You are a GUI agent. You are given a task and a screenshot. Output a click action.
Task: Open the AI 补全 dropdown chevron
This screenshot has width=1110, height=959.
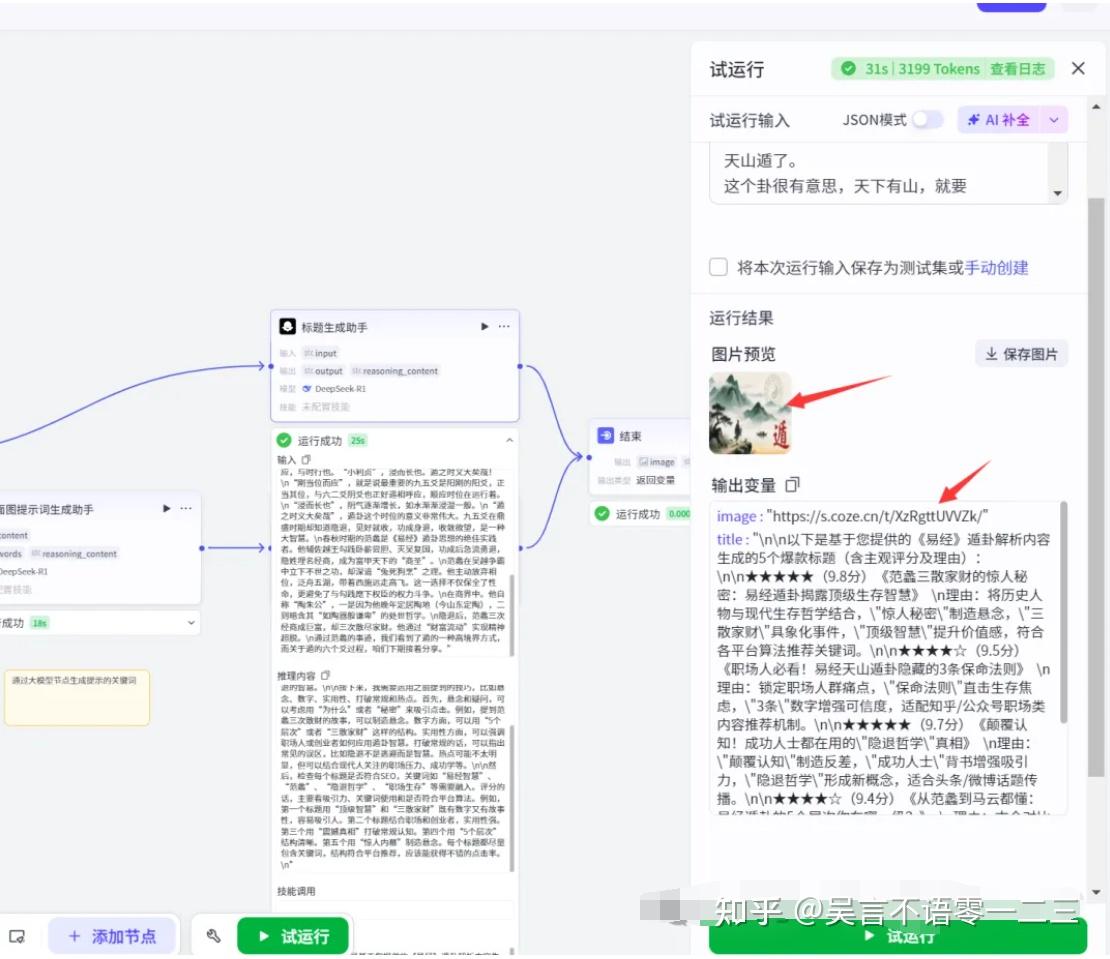(x=1054, y=120)
